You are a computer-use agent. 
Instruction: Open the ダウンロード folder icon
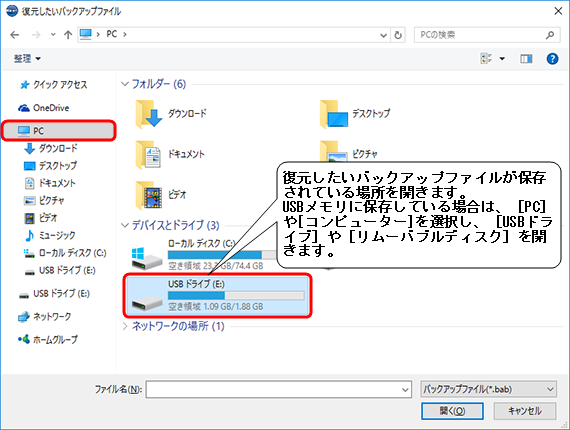coord(149,114)
